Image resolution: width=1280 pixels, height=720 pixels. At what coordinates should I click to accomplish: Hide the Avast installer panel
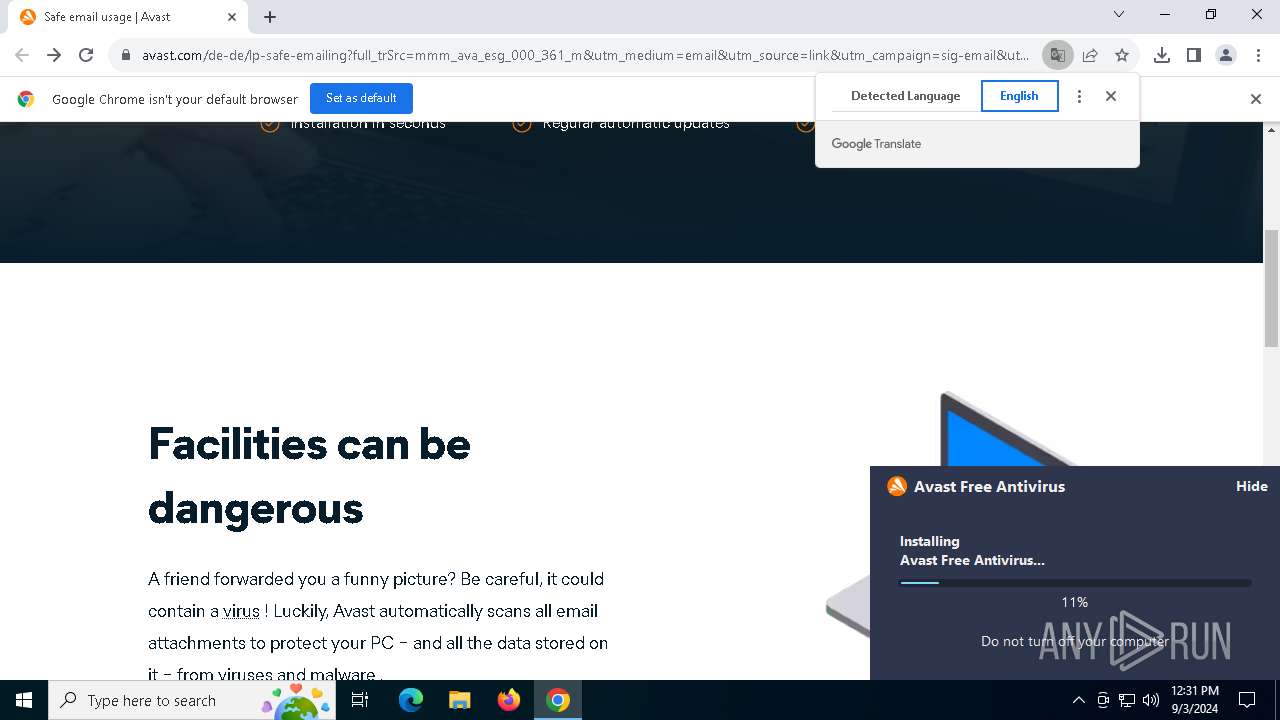point(1251,486)
